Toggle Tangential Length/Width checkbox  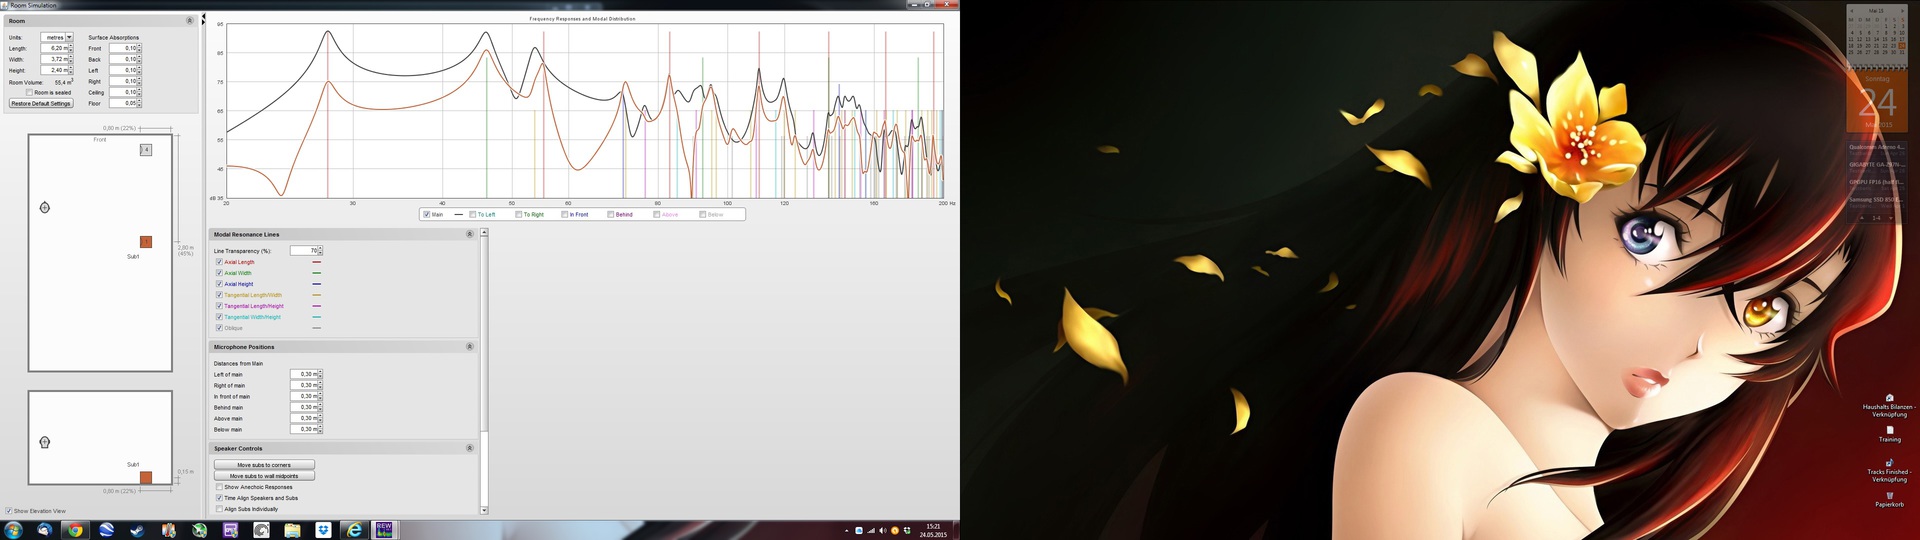click(219, 295)
